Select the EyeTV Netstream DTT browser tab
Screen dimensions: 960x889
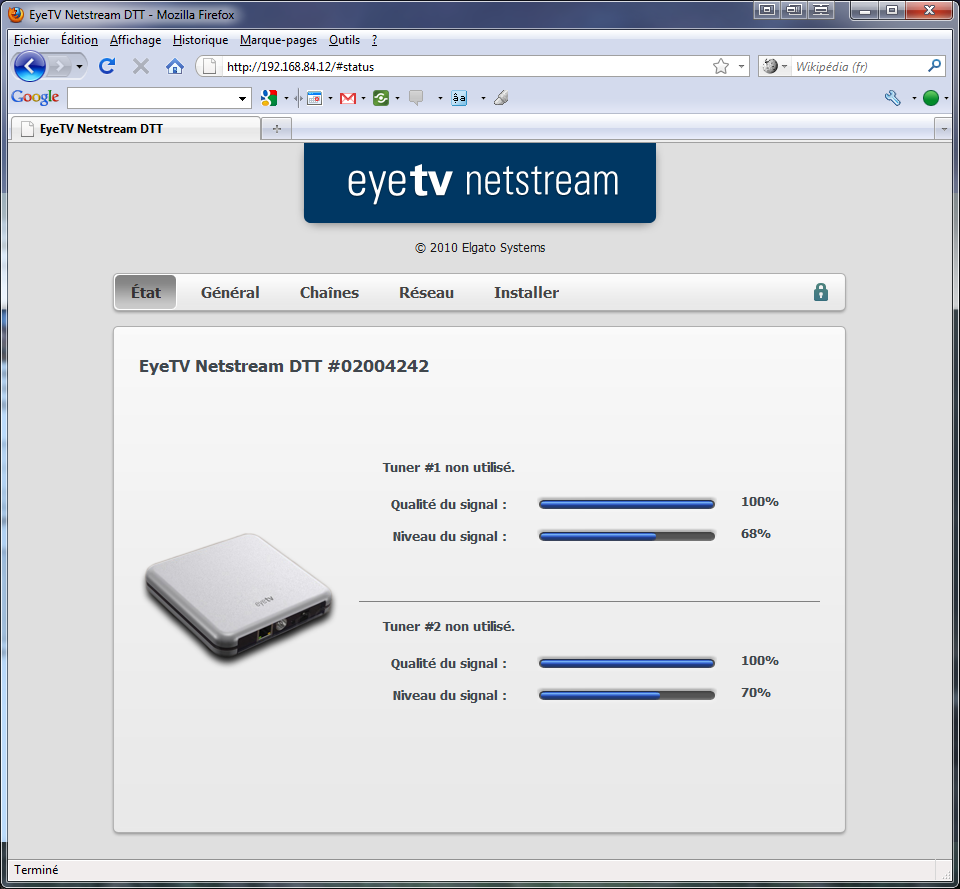coord(135,129)
